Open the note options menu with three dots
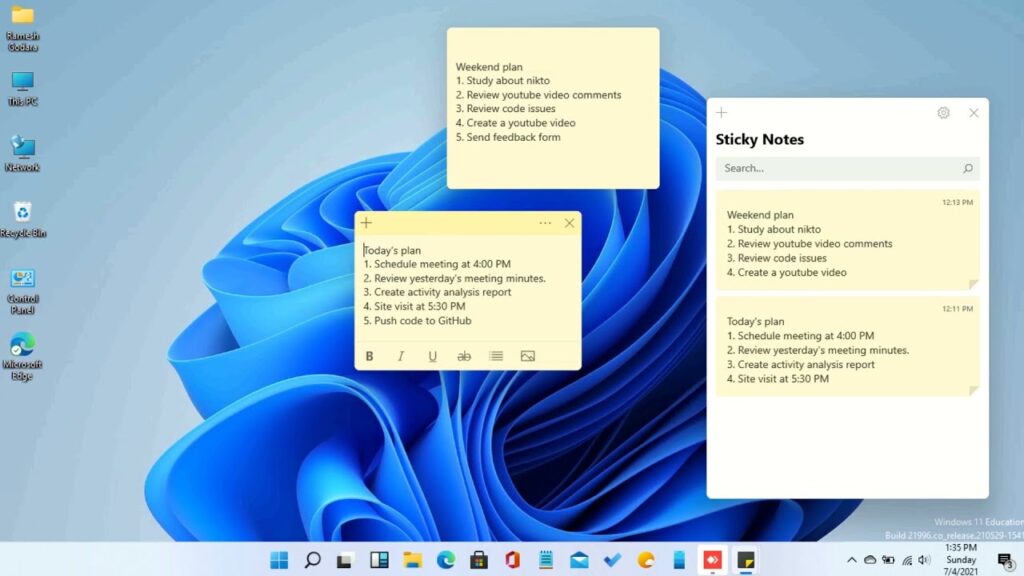The image size is (1024, 576). click(545, 223)
